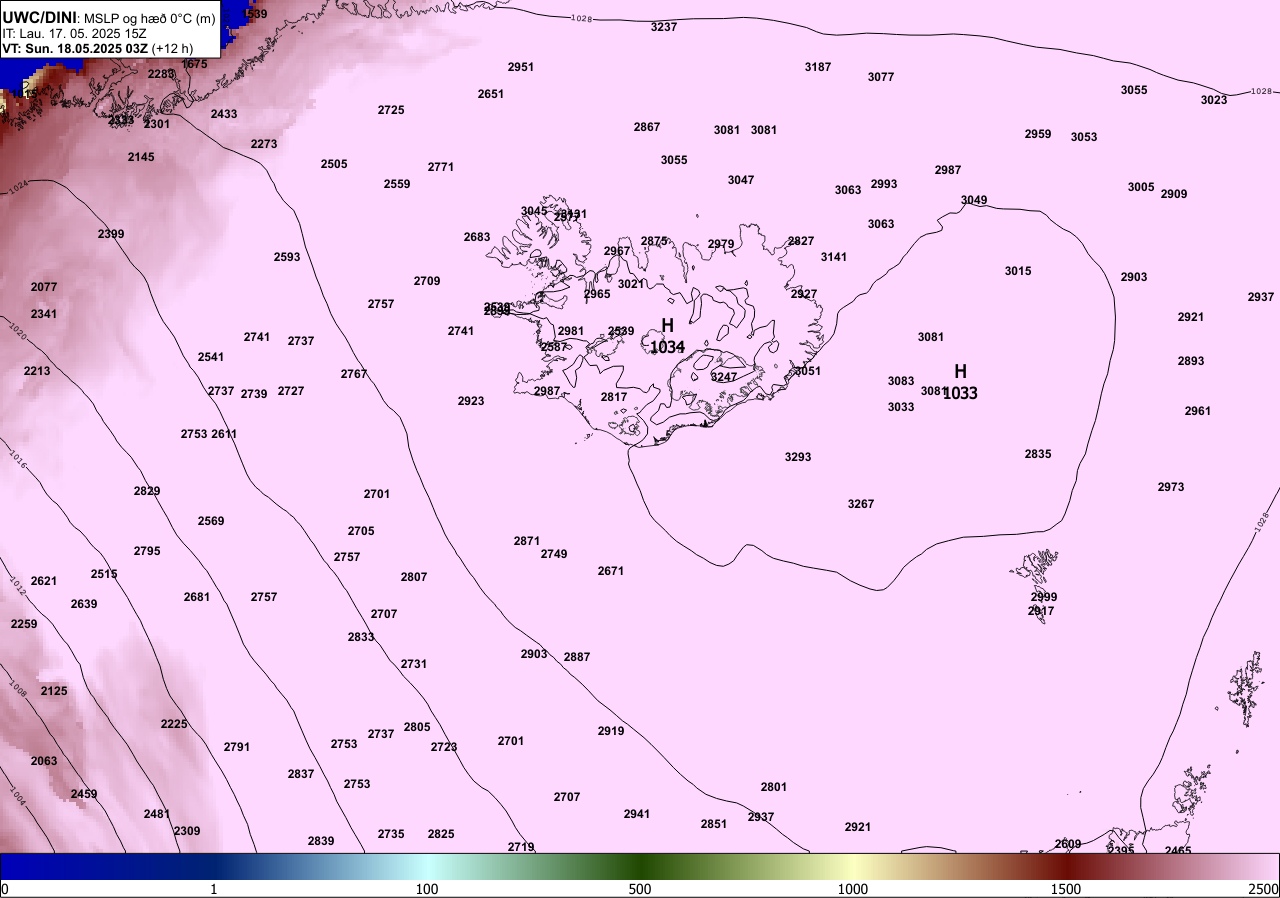Click the 2919 height value
Screen dimensions: 1280x898
[x=611, y=731]
